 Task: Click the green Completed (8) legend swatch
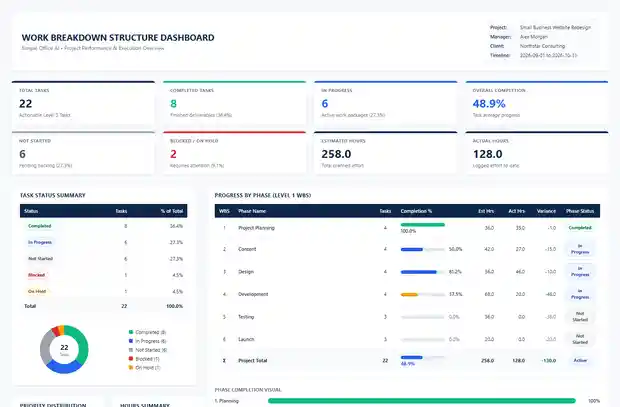[x=131, y=332]
